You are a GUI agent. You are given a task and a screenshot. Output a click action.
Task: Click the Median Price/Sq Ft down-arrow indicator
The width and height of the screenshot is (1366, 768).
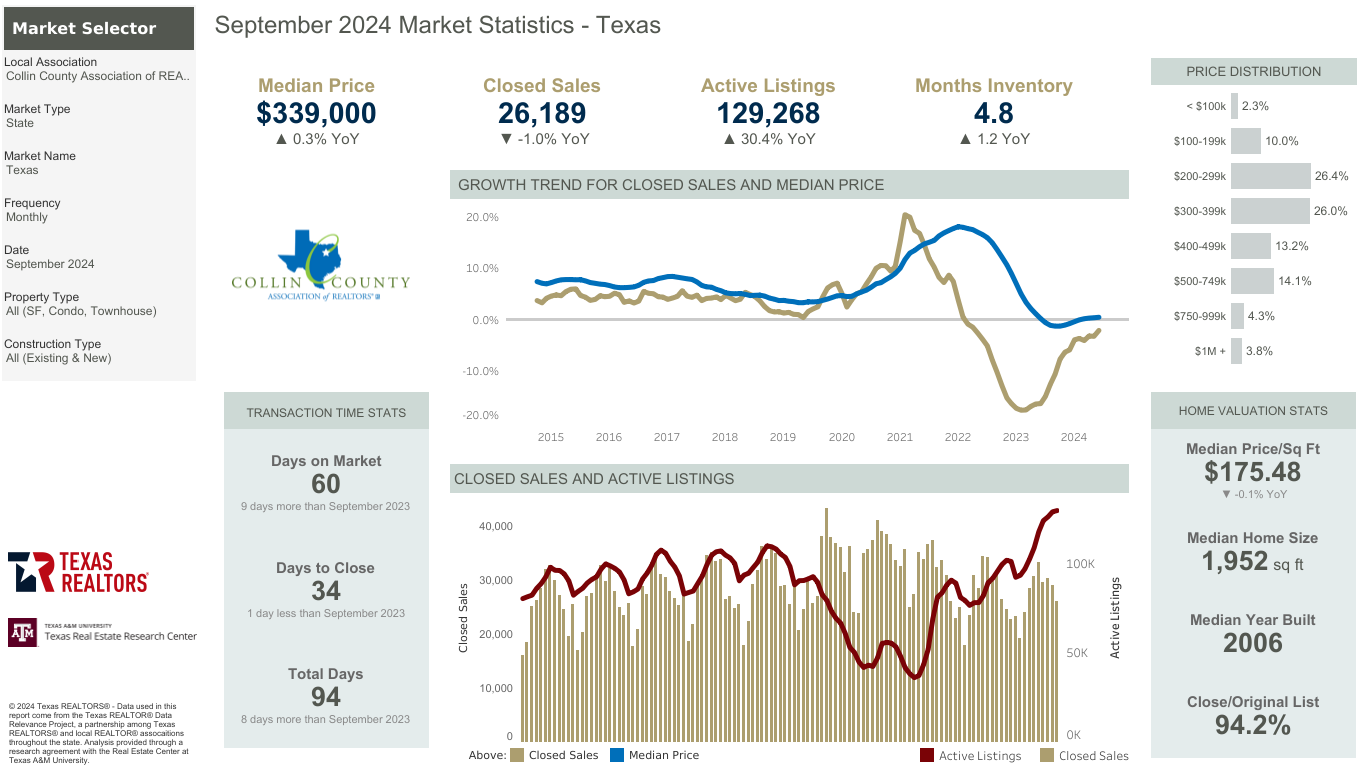click(1227, 494)
